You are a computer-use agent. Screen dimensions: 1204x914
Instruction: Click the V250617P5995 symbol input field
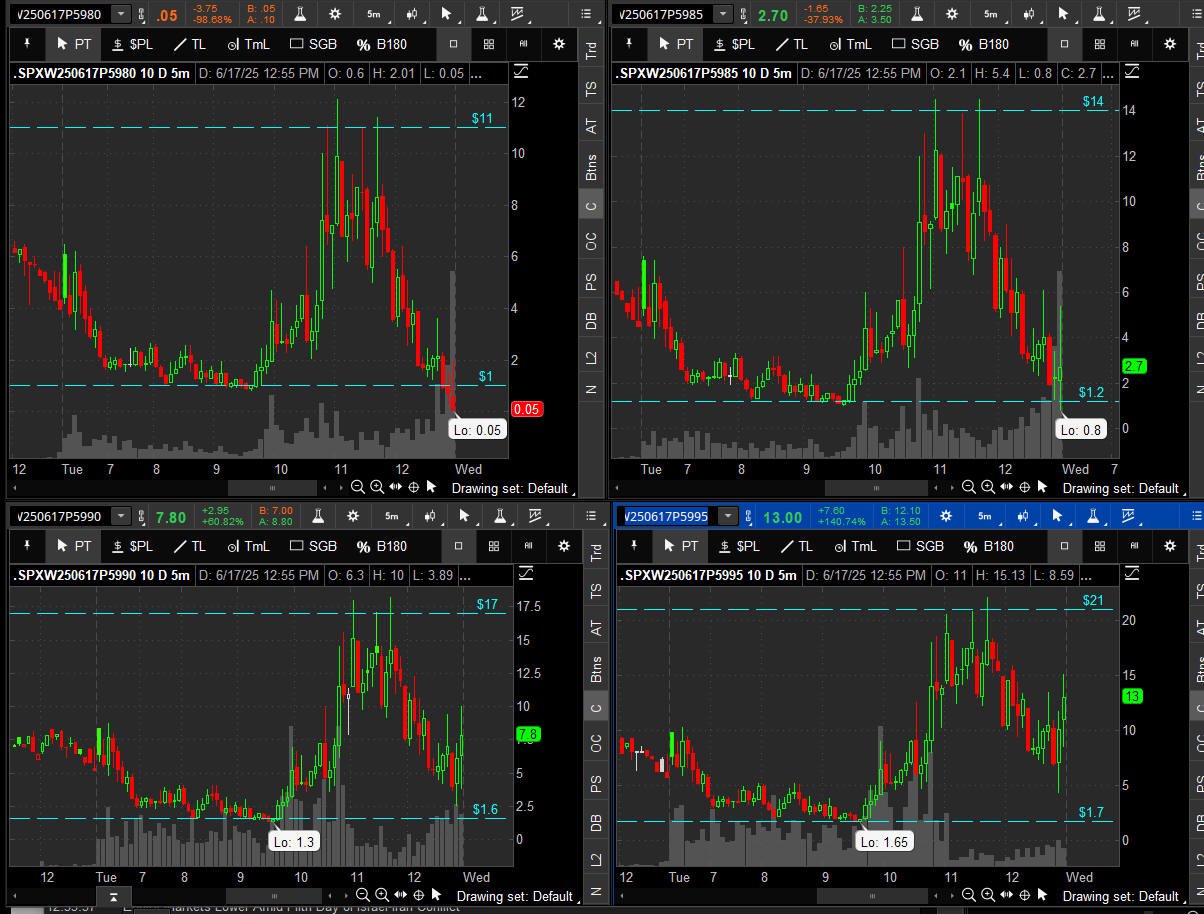[667, 516]
